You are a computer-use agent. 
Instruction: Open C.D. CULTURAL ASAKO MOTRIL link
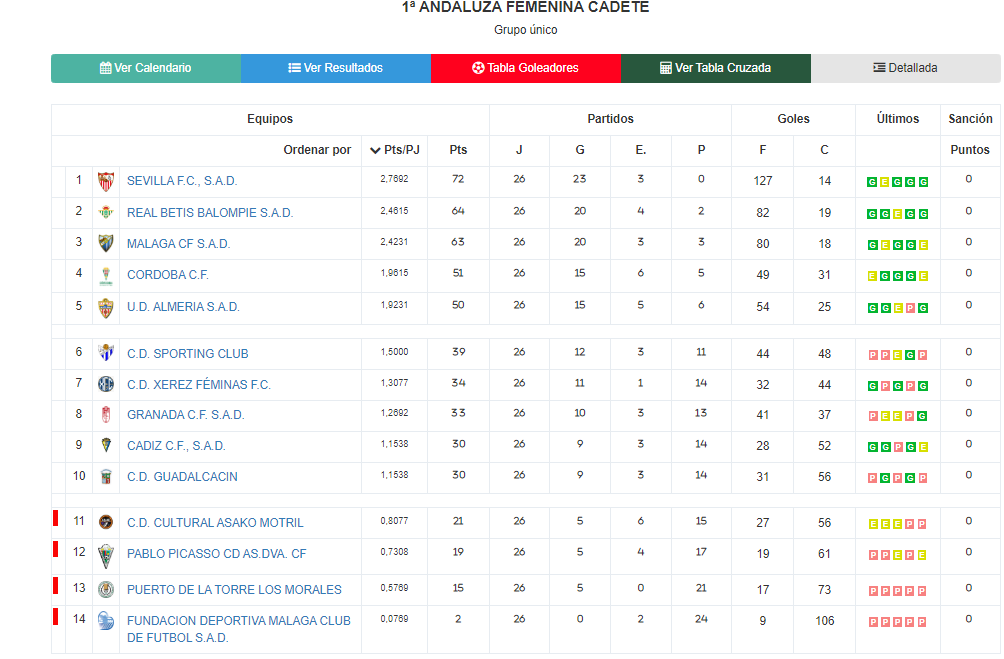point(215,523)
